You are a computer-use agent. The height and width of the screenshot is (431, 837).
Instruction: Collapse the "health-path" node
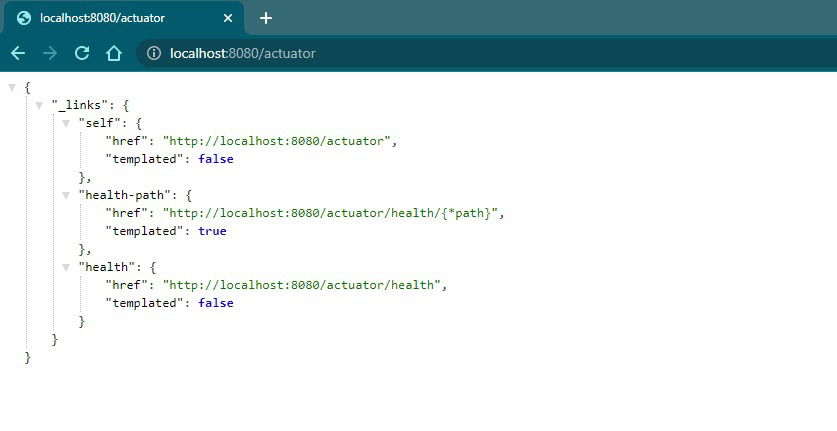(66, 195)
